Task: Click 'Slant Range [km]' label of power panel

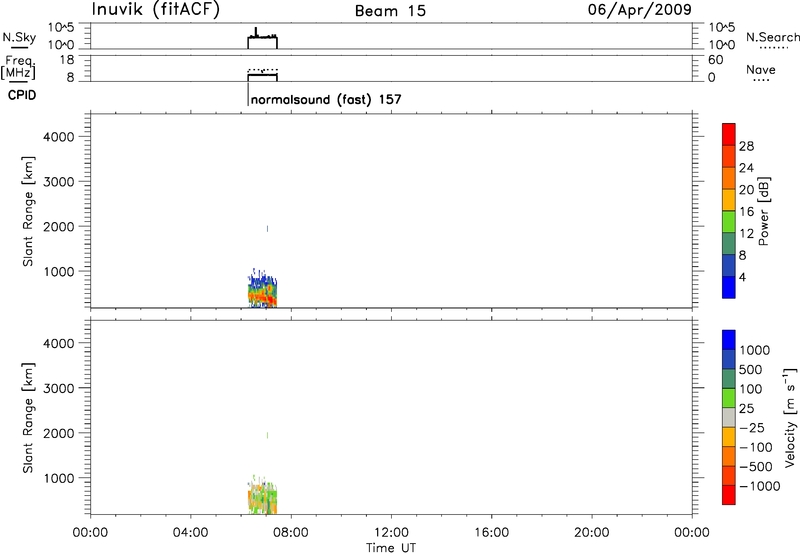Action: (28, 211)
